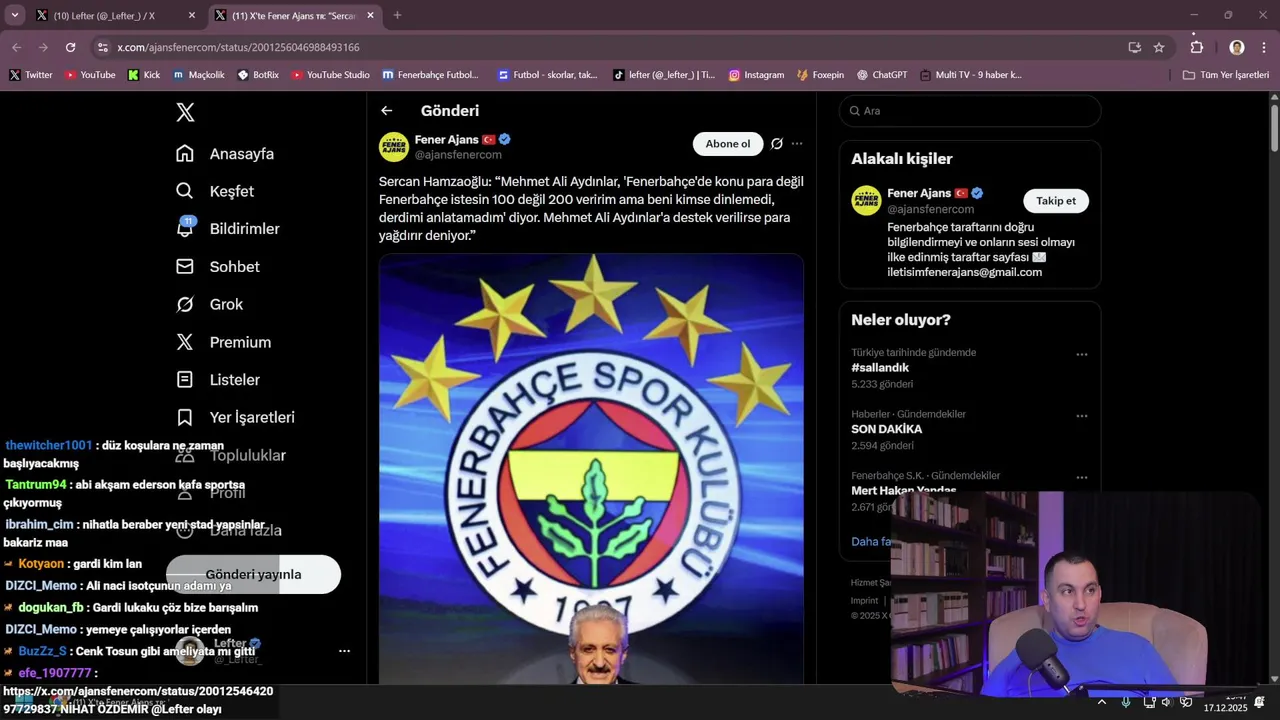
Task: Open the tab search dropdown
Action: tap(14, 15)
